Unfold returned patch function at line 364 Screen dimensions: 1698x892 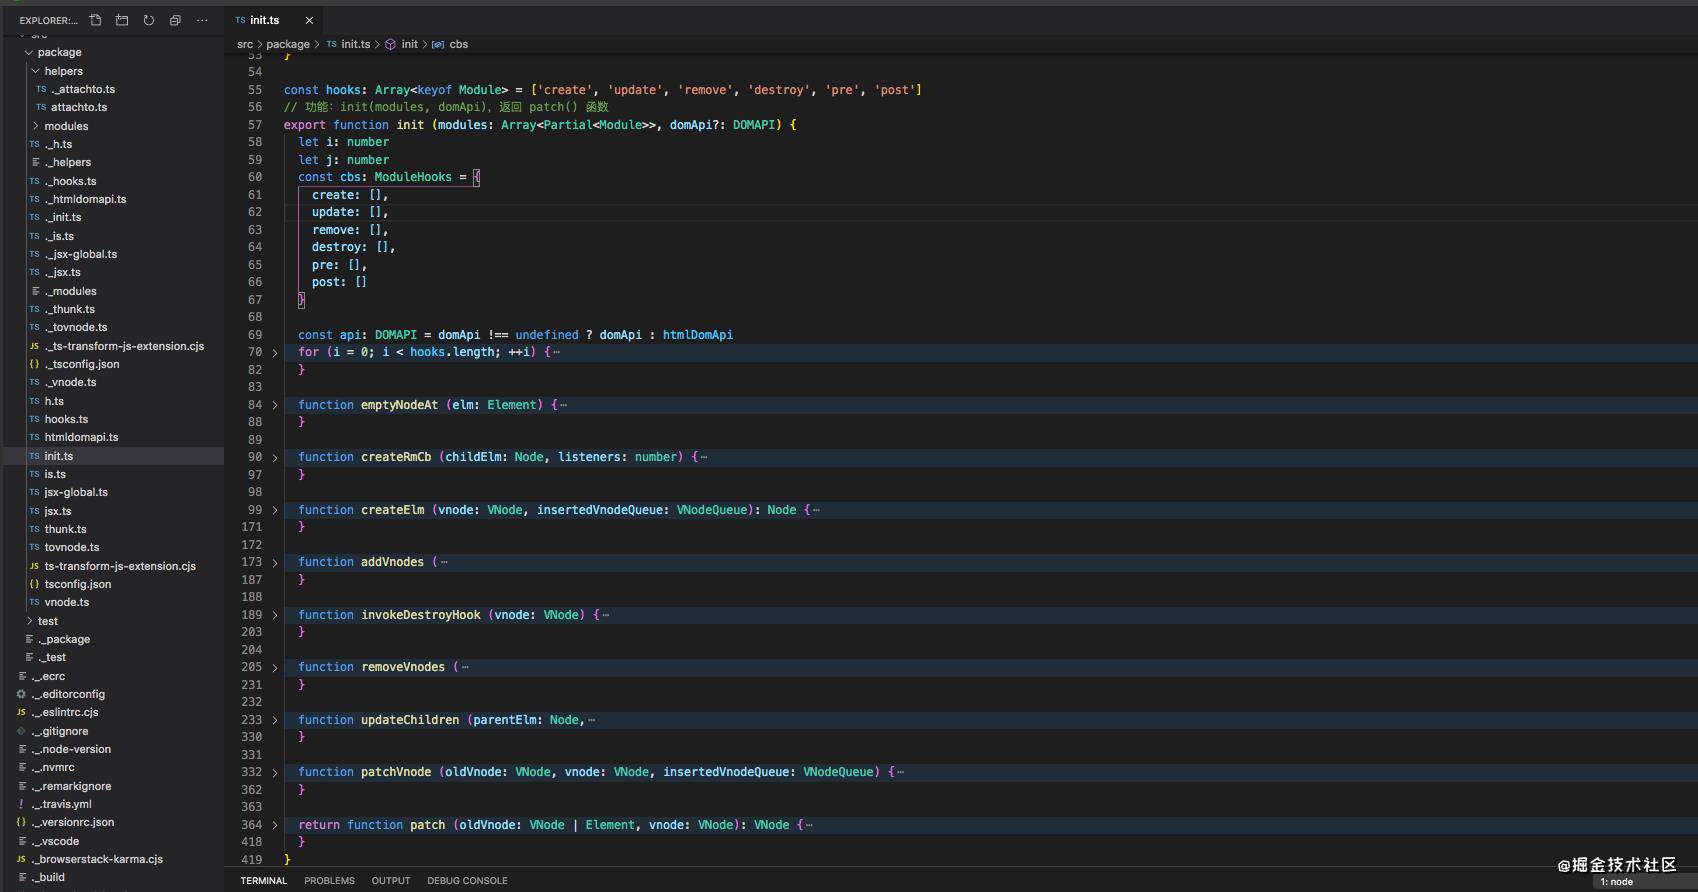point(275,825)
